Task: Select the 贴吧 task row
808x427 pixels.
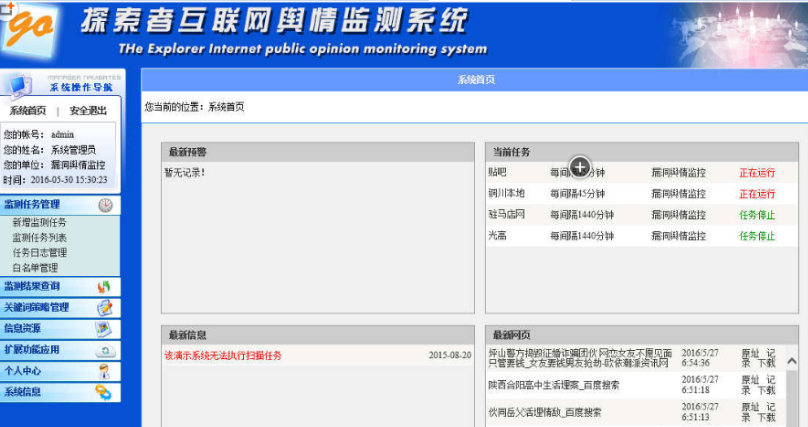Action: [642, 173]
